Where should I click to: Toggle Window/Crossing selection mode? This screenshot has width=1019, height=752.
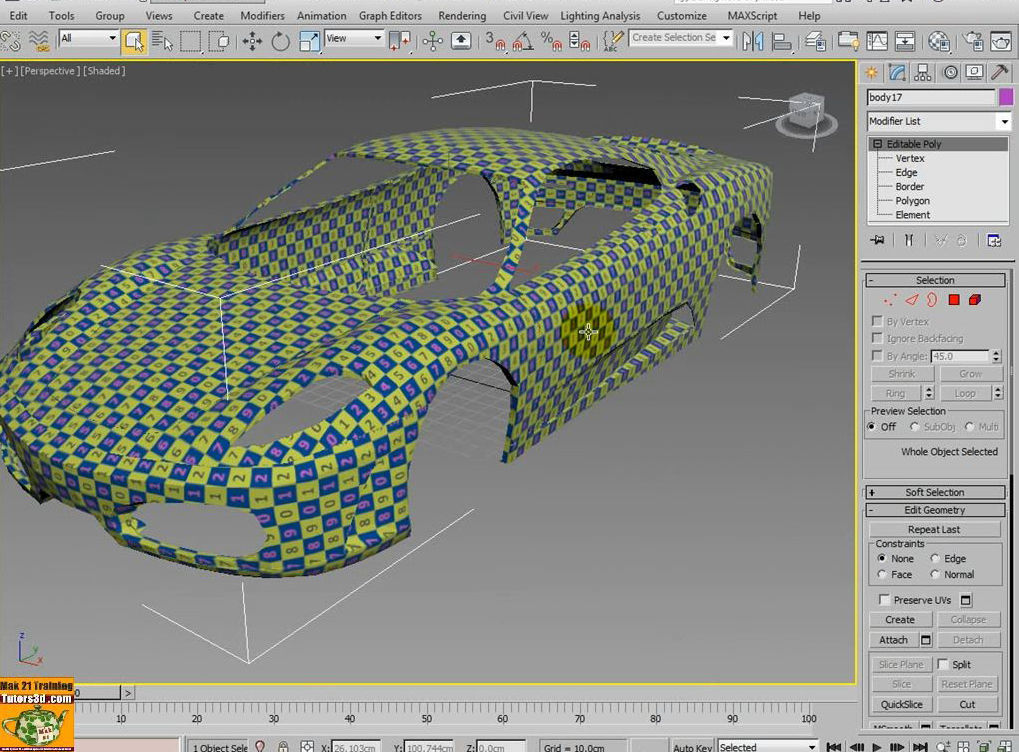pos(220,41)
